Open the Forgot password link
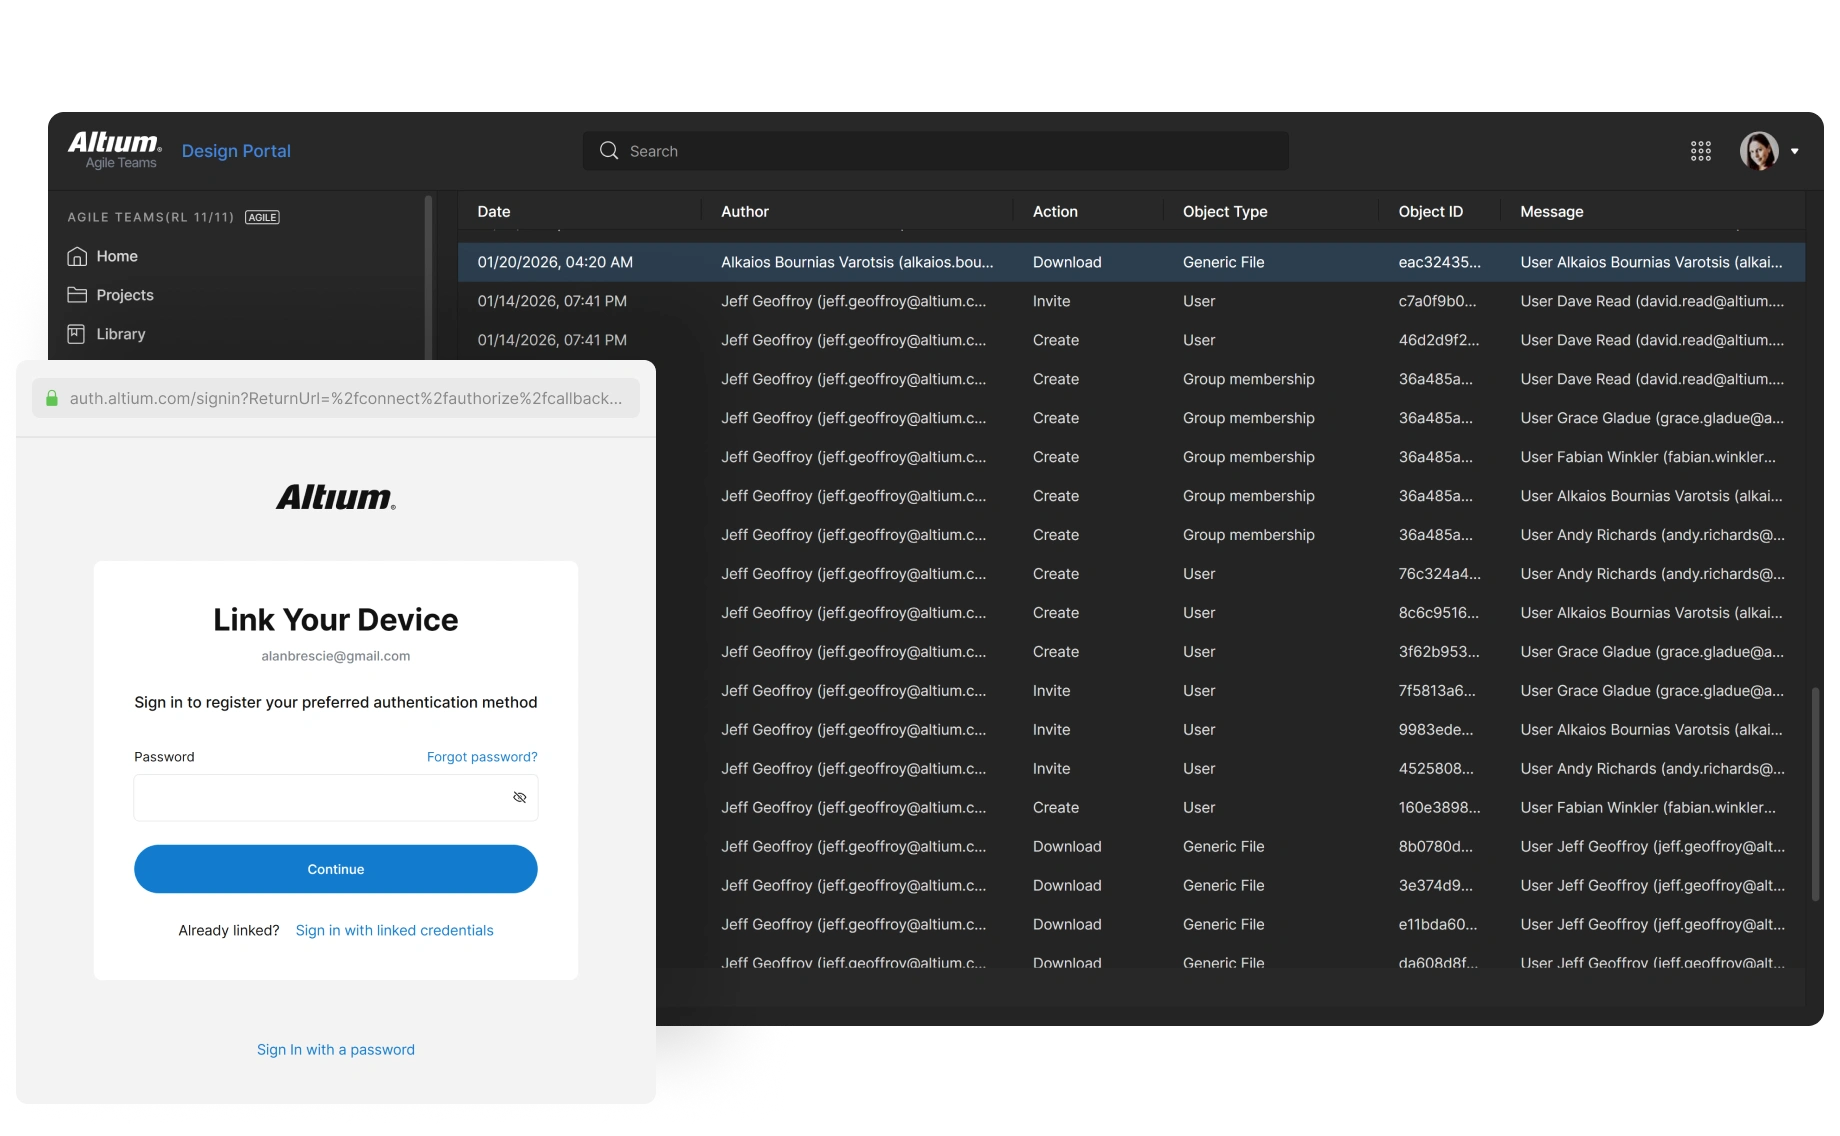Viewport: 1840px width, 1136px height. point(481,757)
